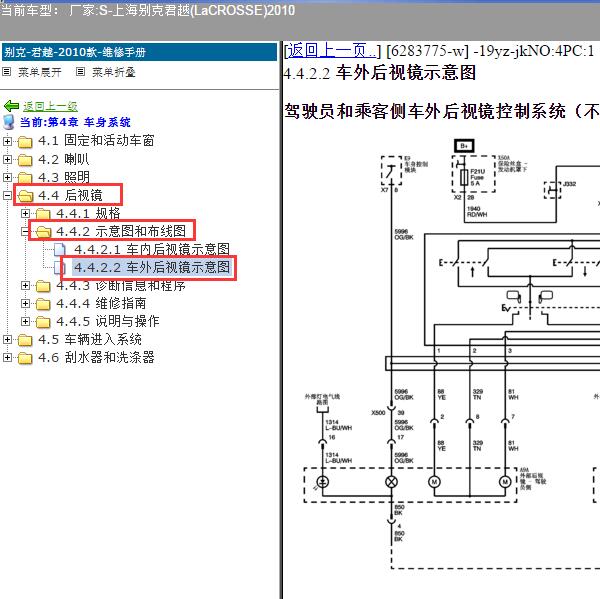Select 4.4 后视镜 tree item
Viewport: 600px width, 599px height.
pos(70,195)
